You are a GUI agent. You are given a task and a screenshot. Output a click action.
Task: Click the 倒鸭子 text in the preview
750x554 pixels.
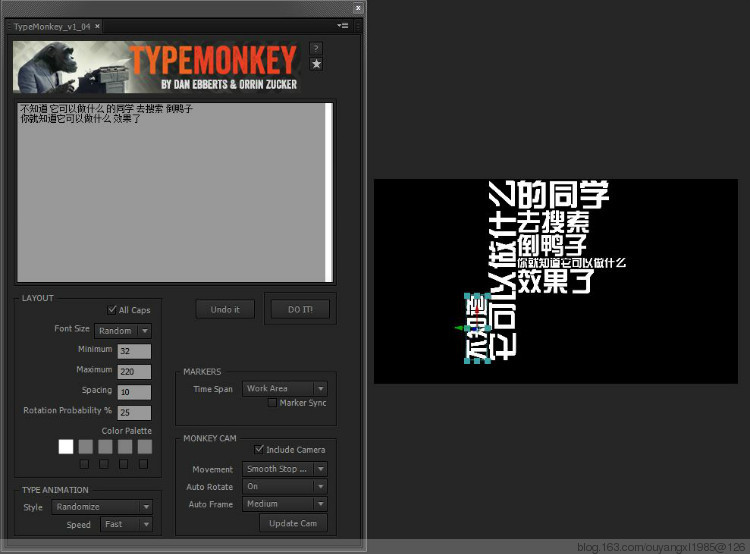551,245
